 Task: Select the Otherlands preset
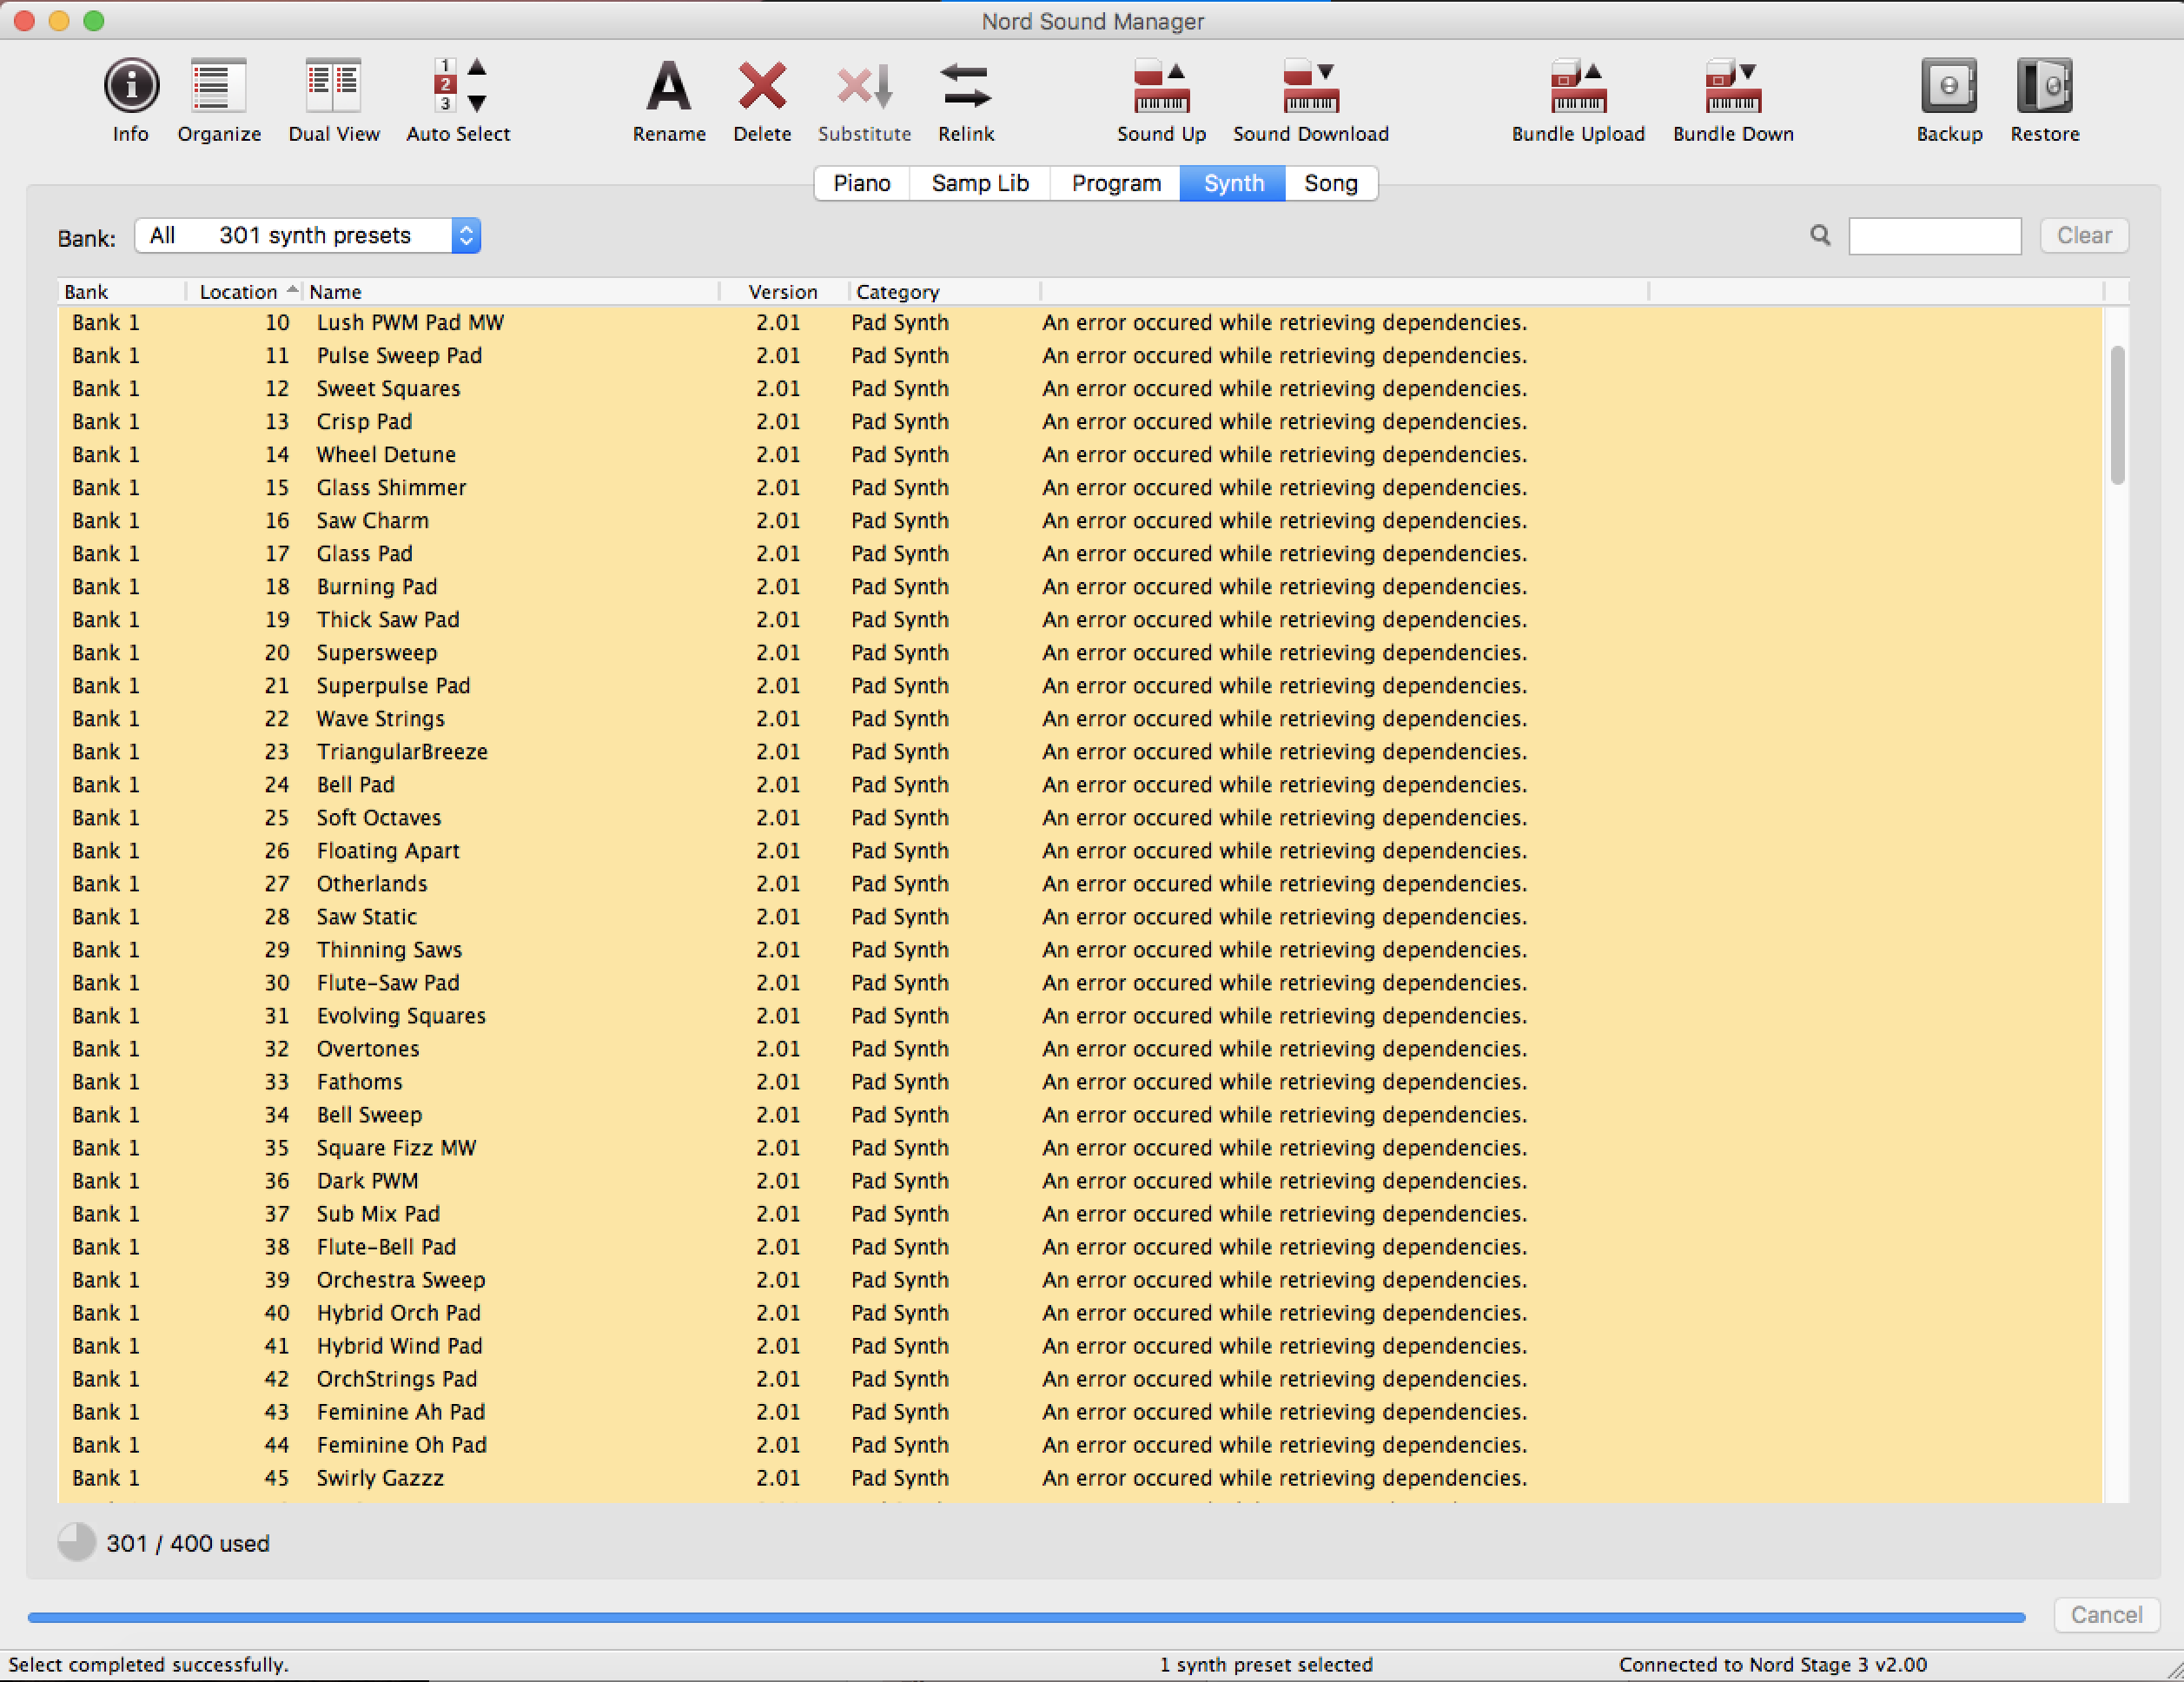tap(1080, 883)
